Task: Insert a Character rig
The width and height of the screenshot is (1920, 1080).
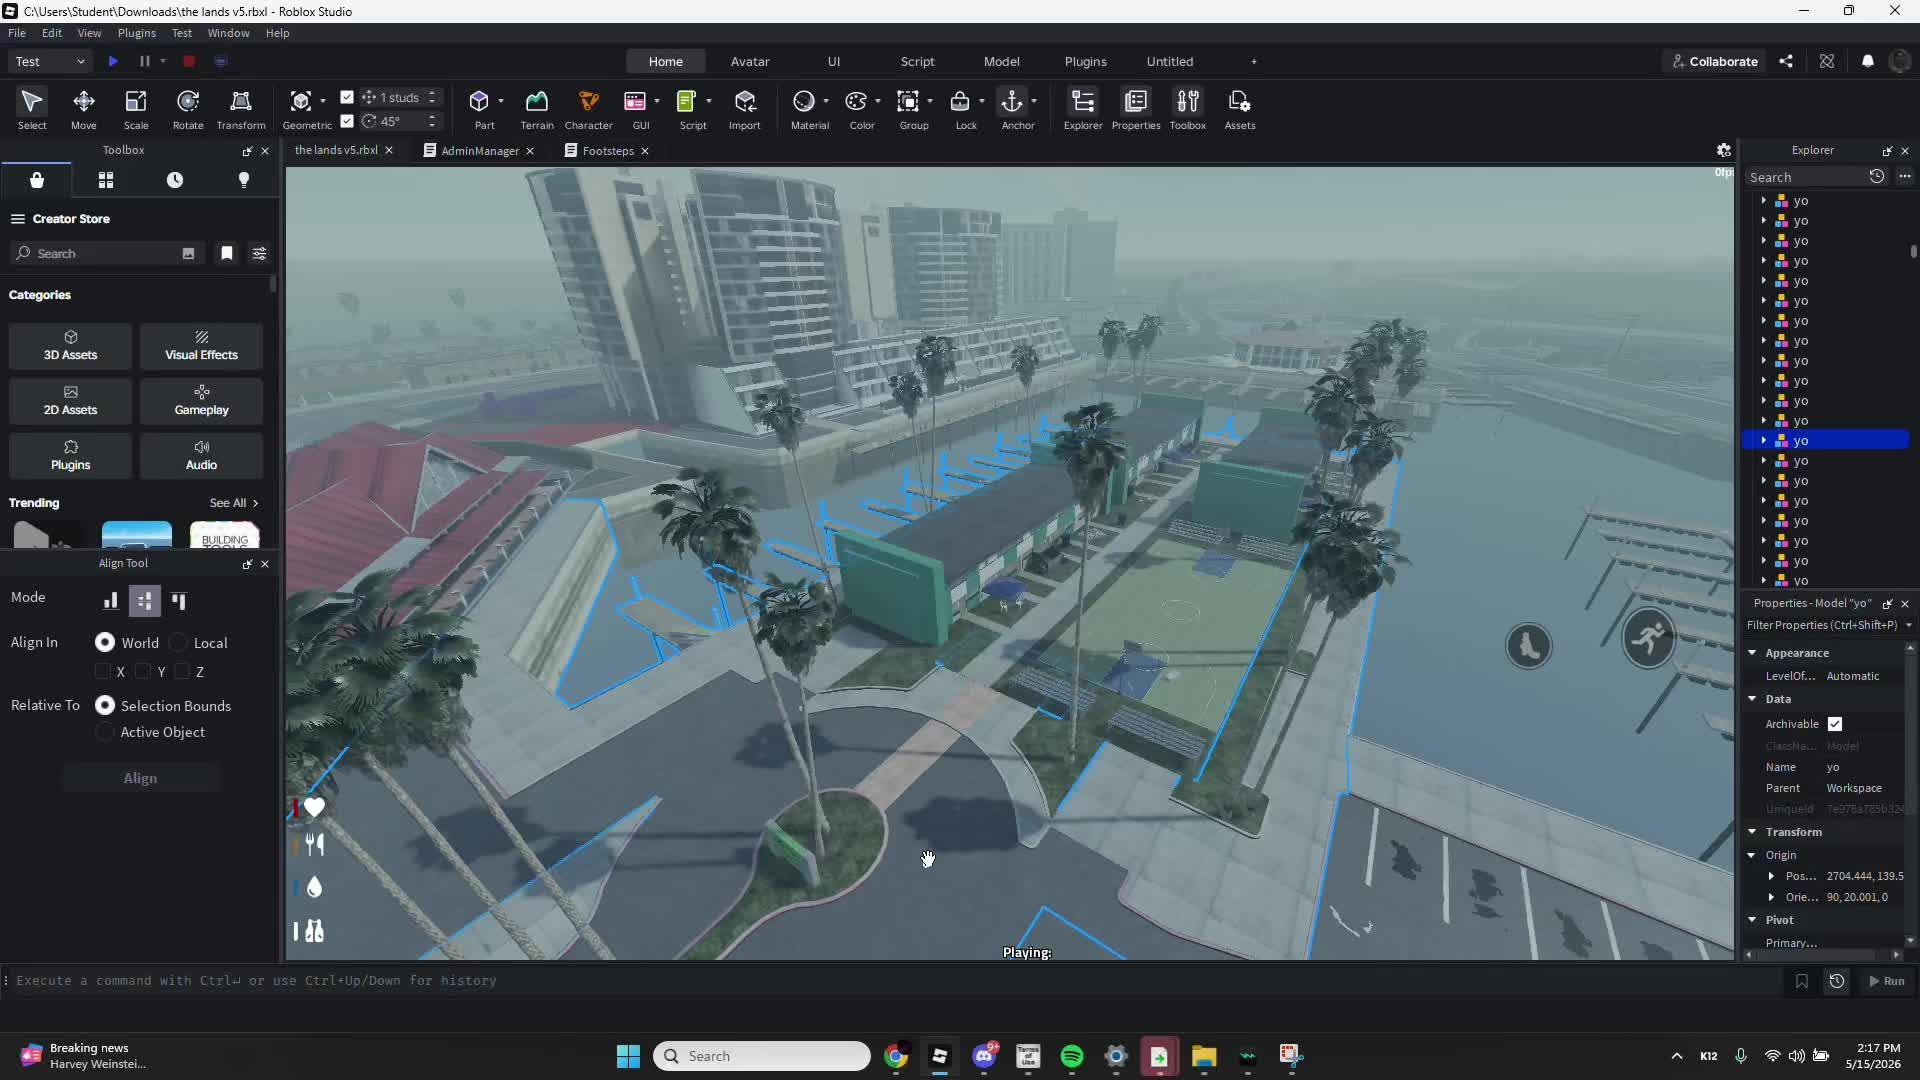Action: tap(588, 109)
